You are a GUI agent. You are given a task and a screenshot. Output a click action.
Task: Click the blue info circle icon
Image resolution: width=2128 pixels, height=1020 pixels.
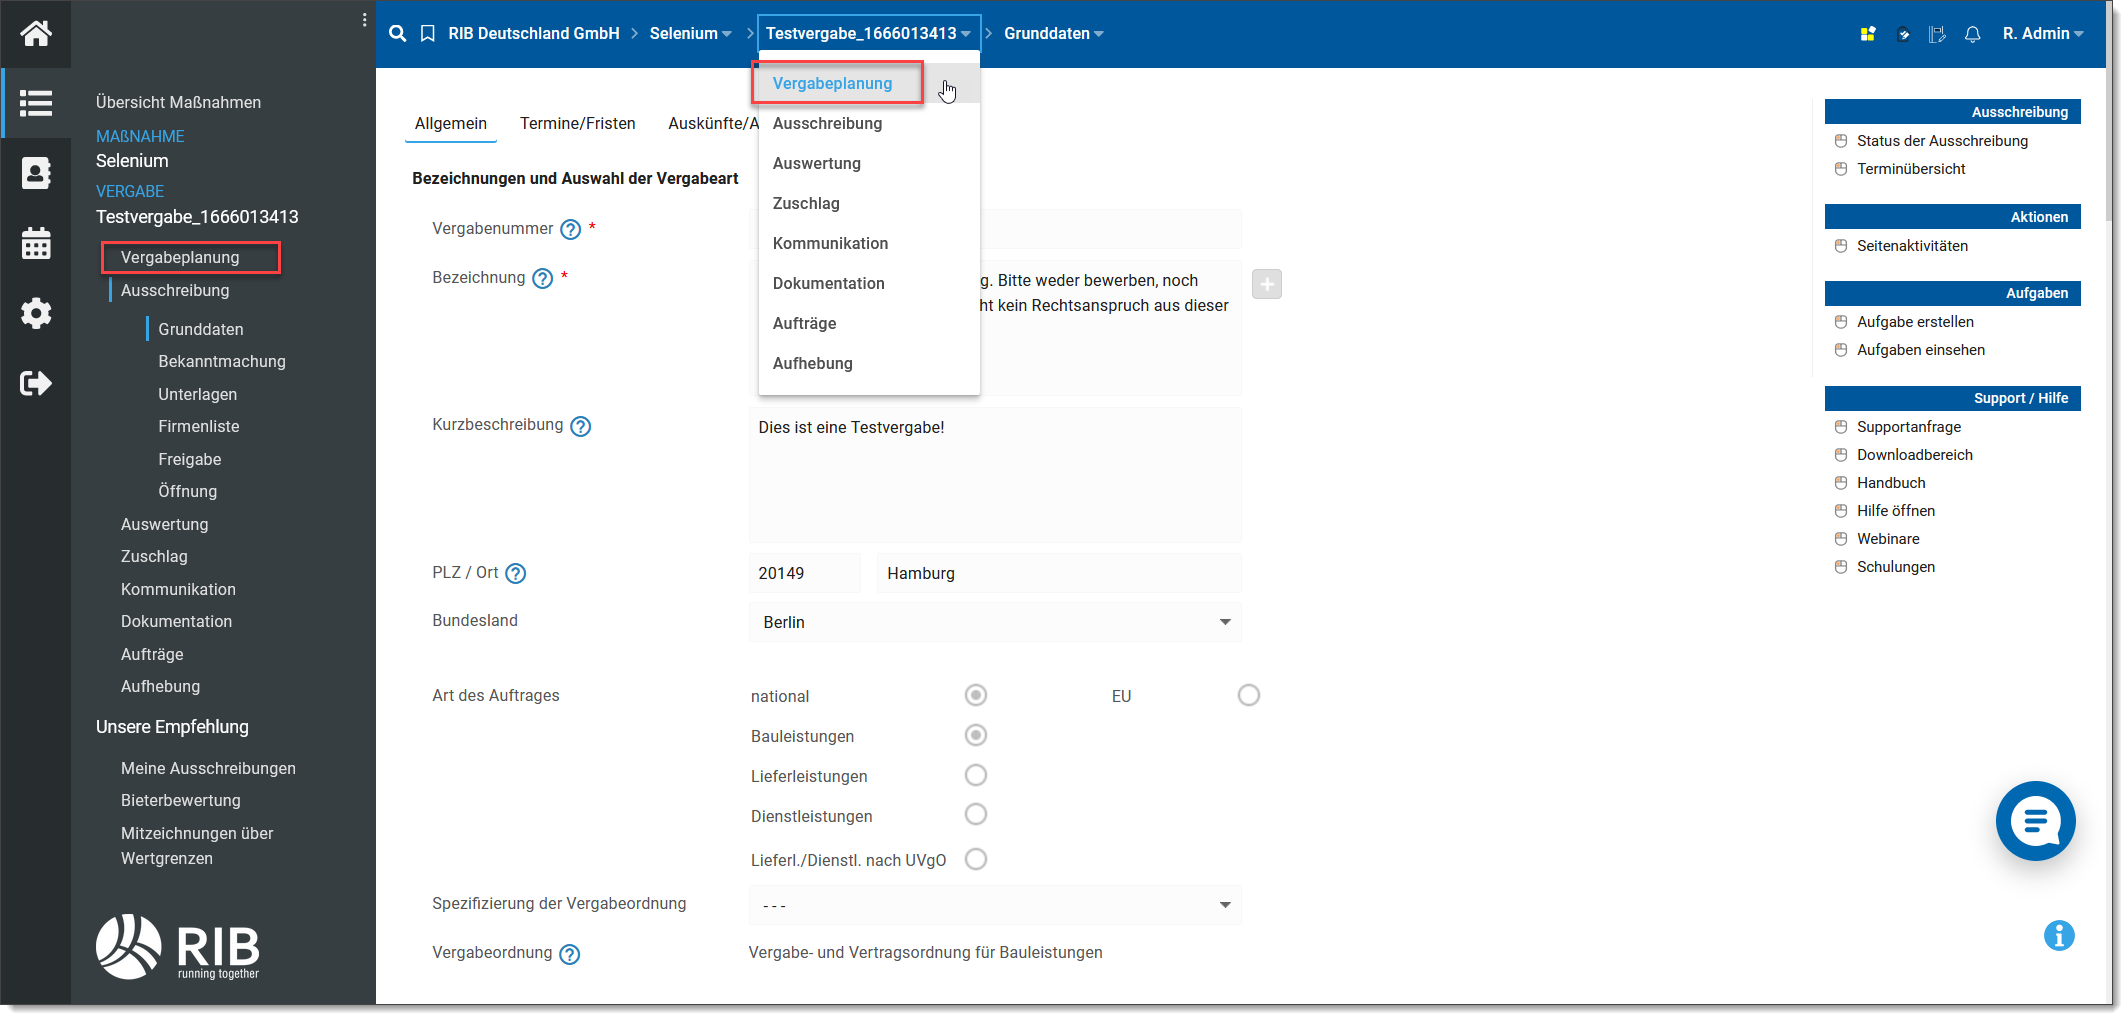[2059, 936]
